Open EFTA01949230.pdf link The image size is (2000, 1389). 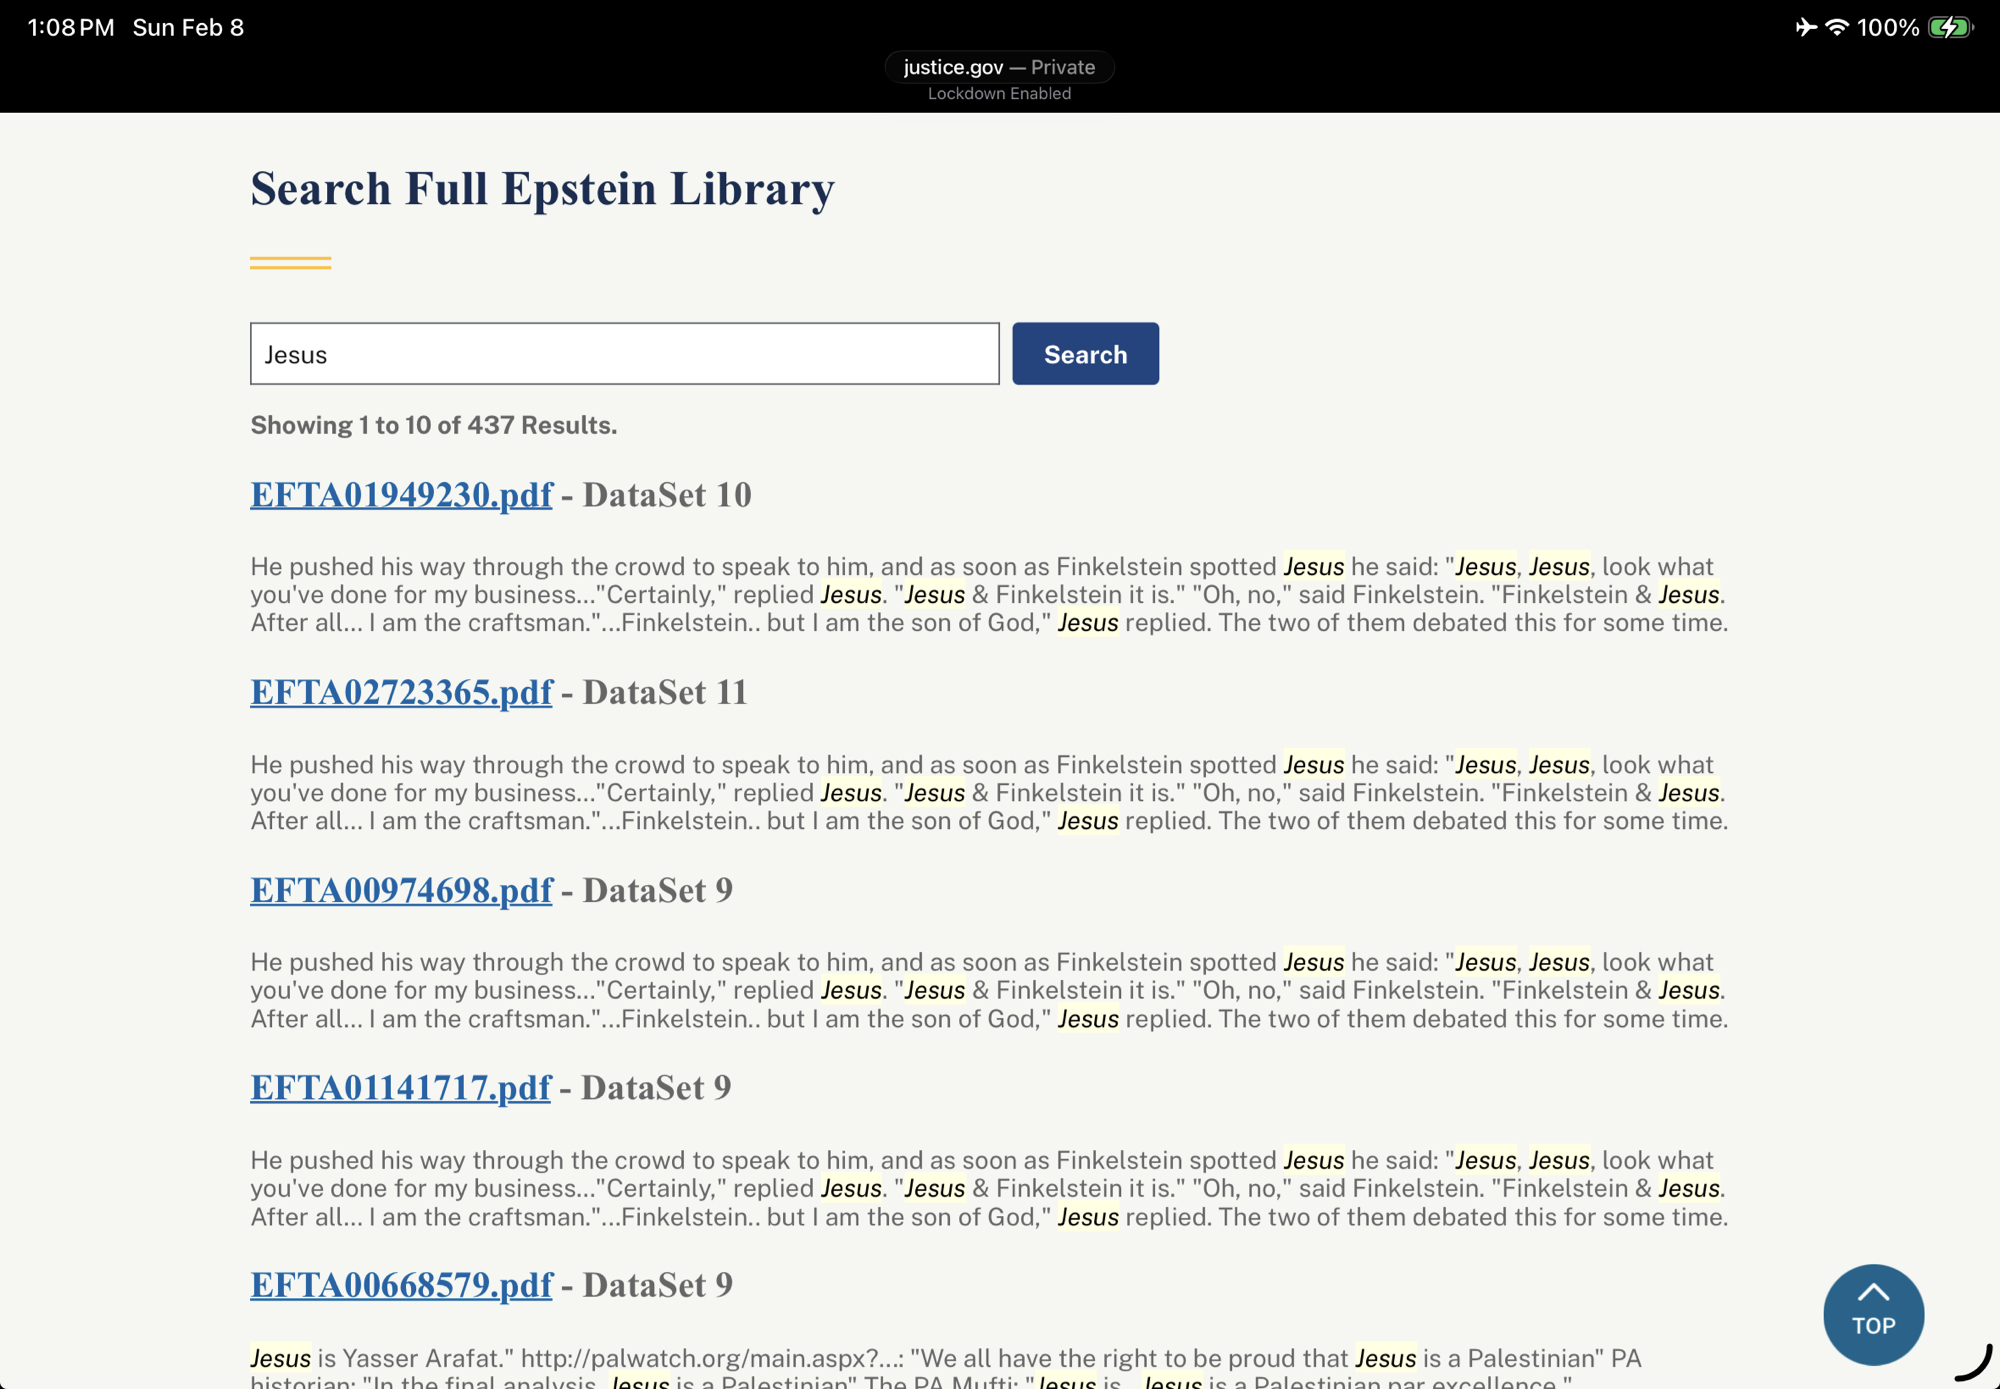click(401, 494)
